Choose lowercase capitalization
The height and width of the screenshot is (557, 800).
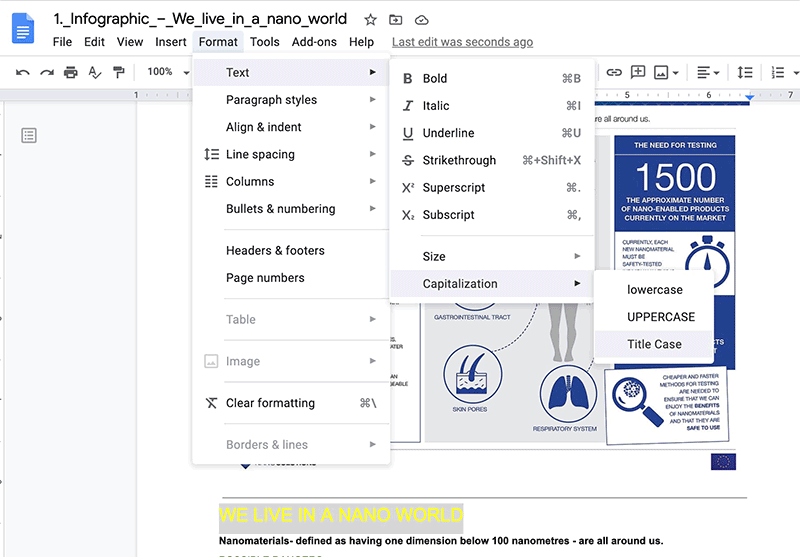654,290
